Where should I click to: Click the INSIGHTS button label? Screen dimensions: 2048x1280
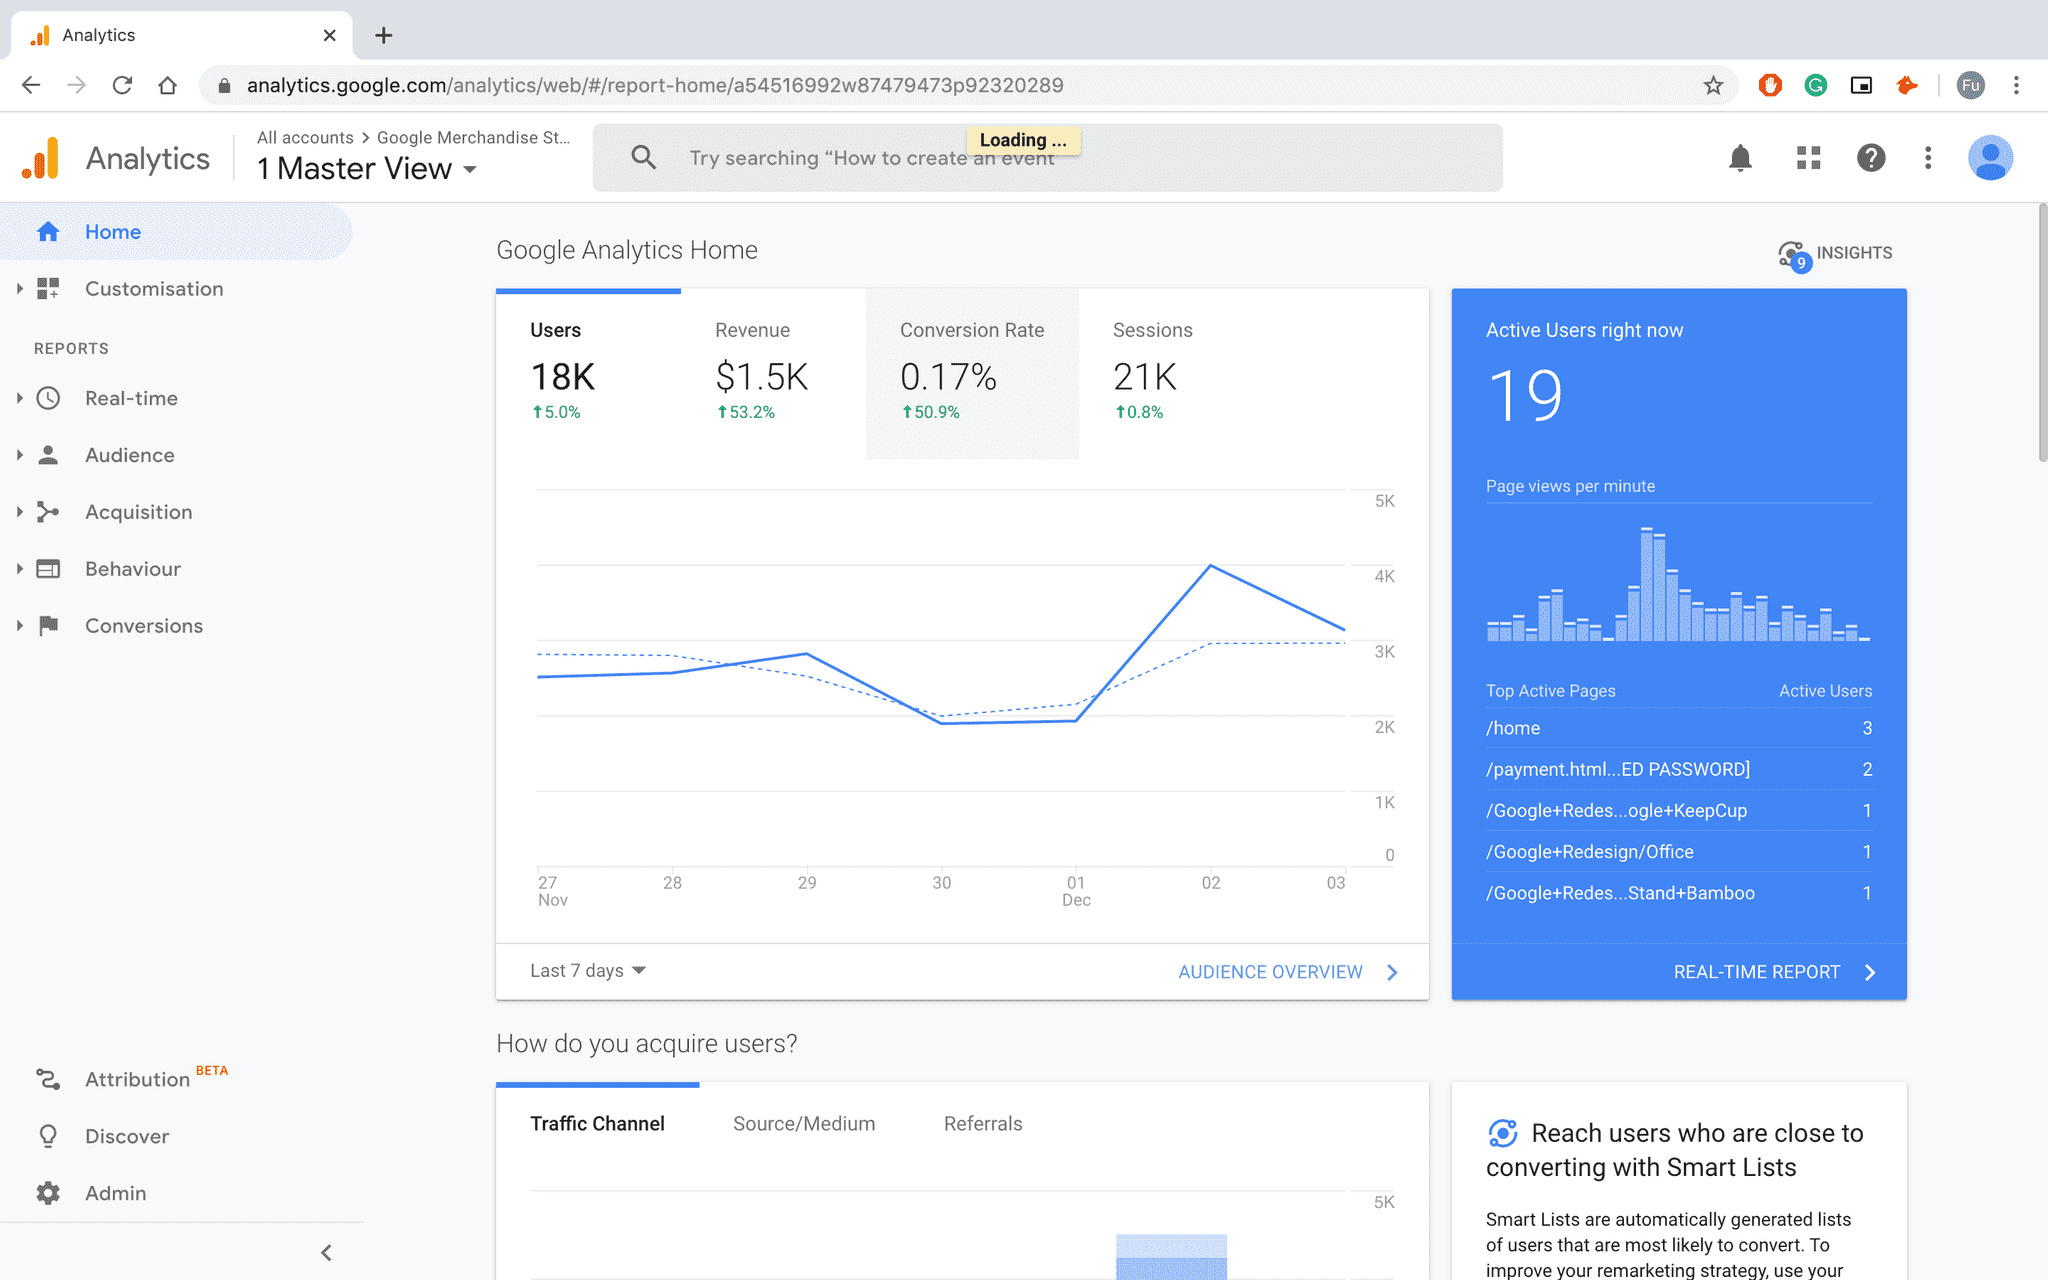1854,253
